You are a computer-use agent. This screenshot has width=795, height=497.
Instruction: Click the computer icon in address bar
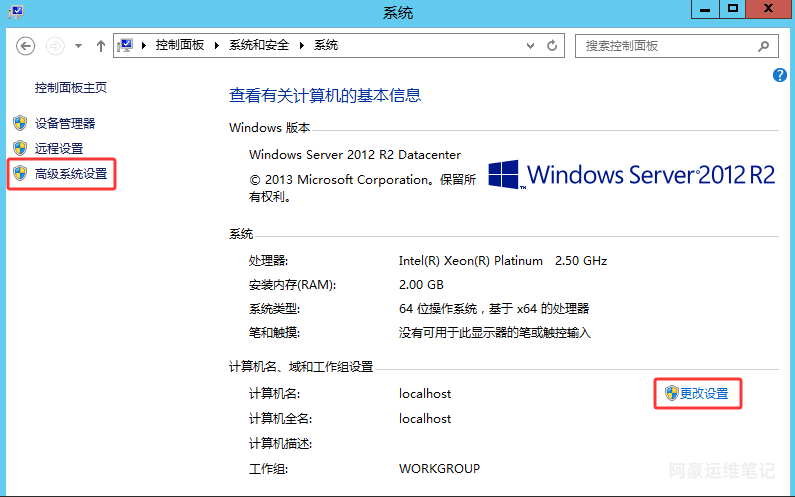[x=125, y=46]
